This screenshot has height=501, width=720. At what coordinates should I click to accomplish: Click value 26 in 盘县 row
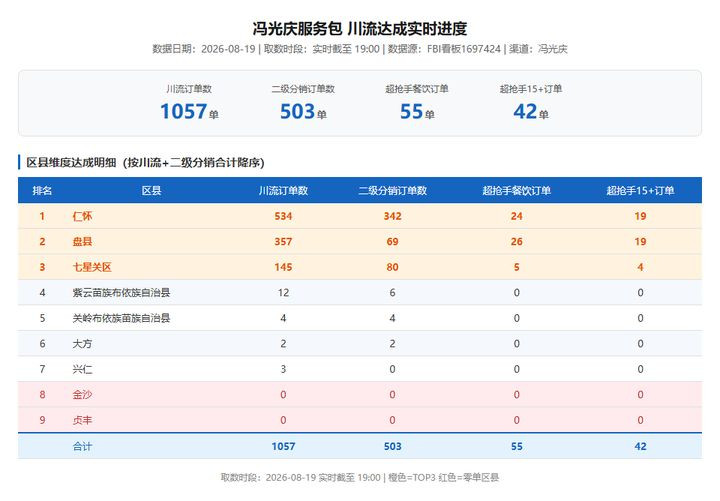[x=517, y=242]
